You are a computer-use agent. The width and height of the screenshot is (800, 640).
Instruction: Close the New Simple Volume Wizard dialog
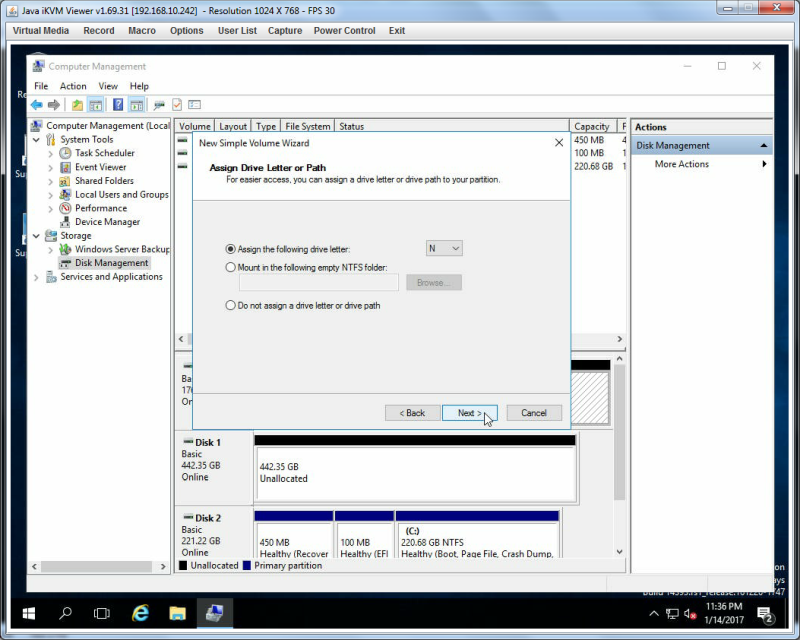pyautogui.click(x=559, y=143)
